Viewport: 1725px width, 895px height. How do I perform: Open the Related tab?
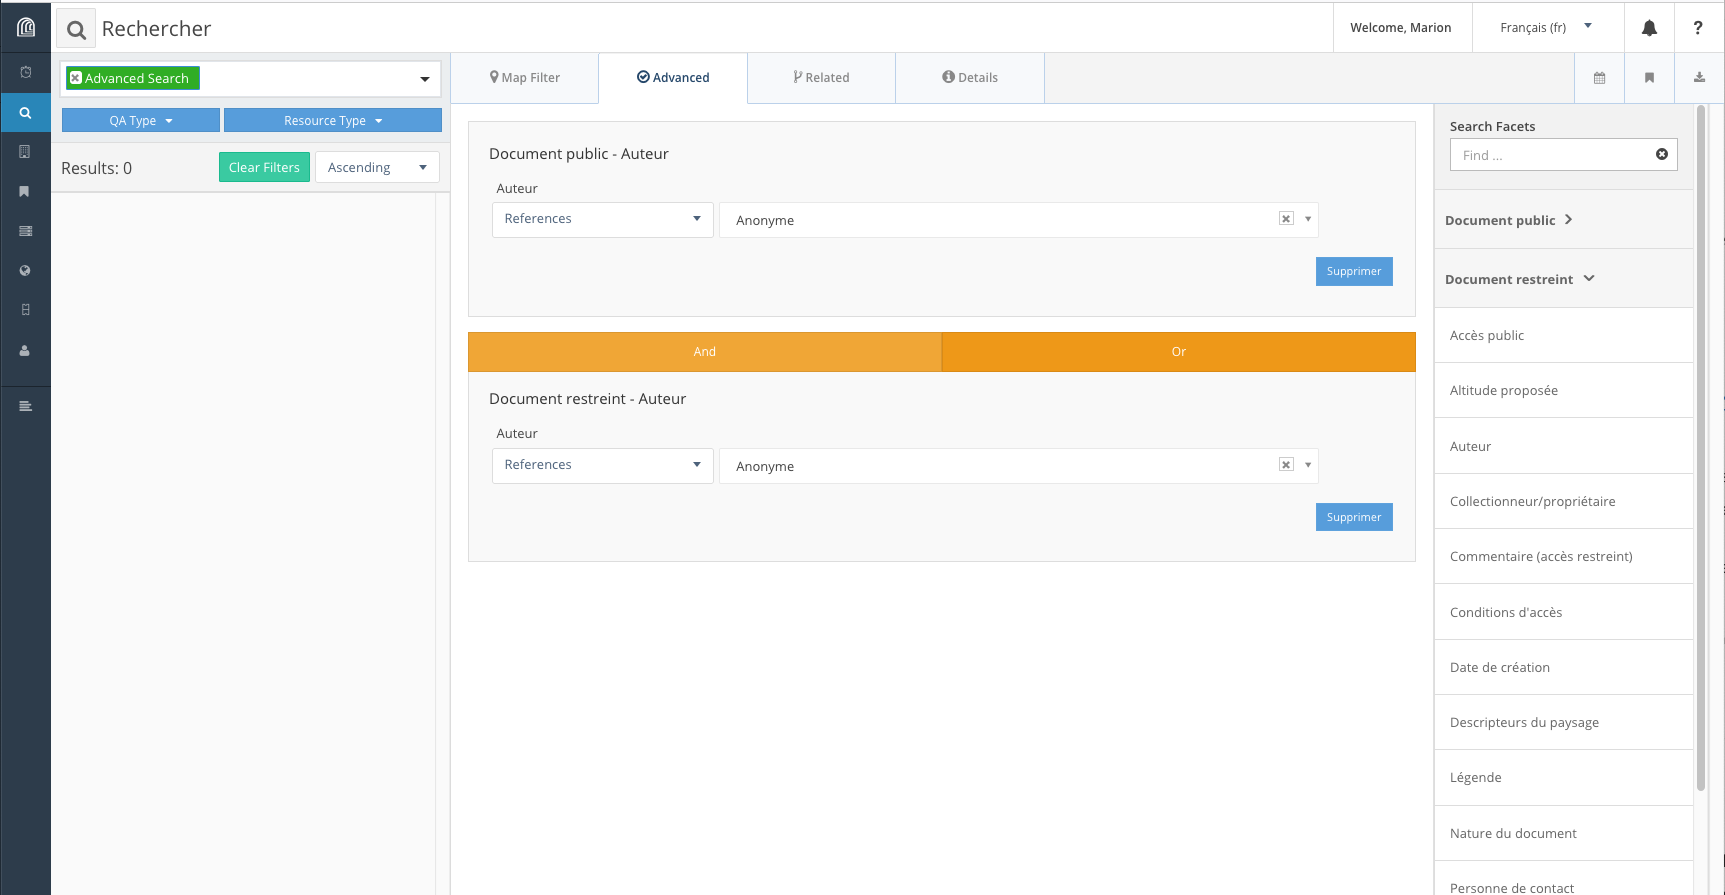[x=821, y=78]
